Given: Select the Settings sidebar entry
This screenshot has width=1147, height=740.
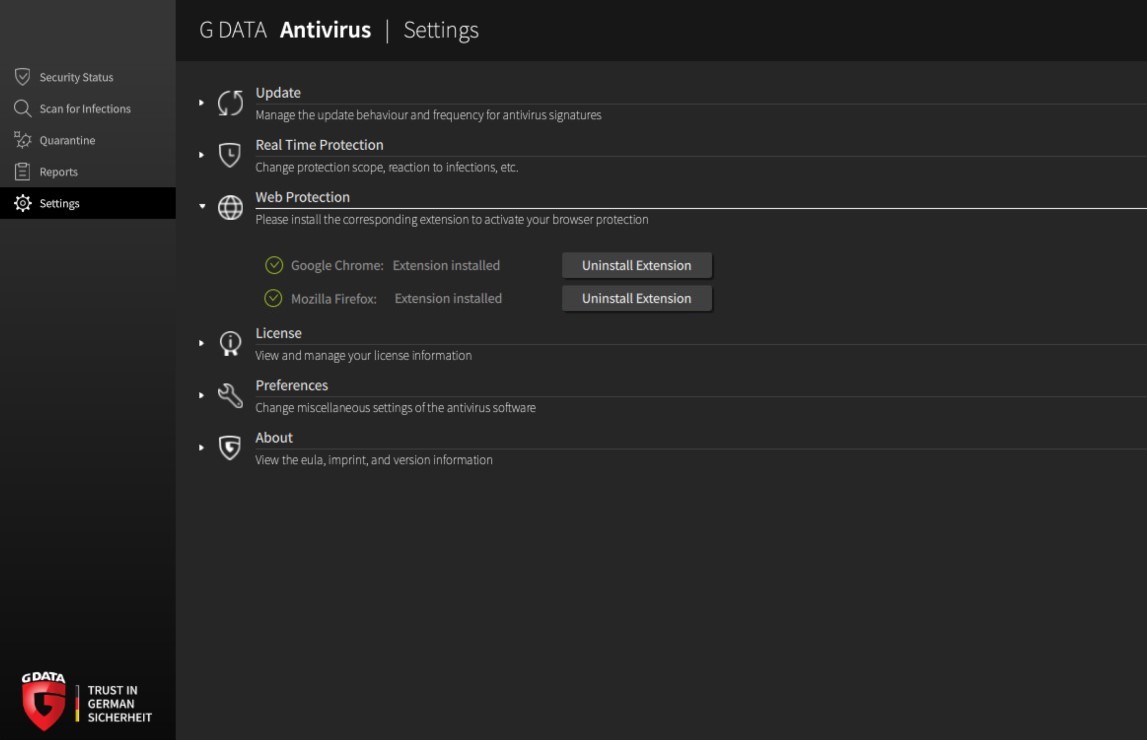Looking at the screenshot, I should 88,203.
